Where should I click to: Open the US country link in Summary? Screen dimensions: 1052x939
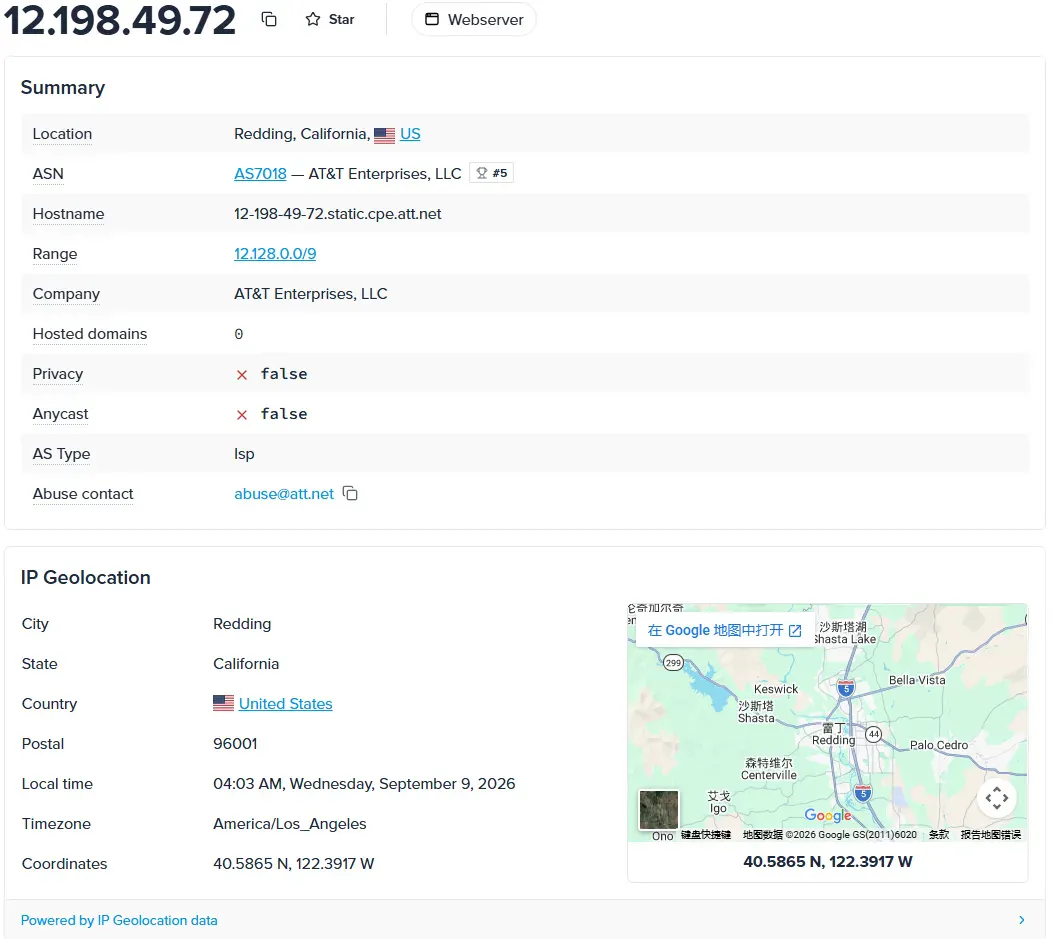410,134
